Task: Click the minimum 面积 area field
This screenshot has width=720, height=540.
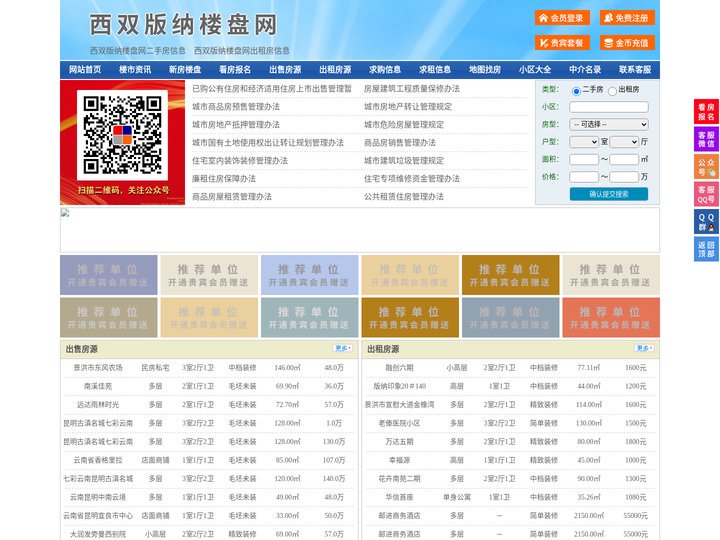Action: [x=584, y=159]
